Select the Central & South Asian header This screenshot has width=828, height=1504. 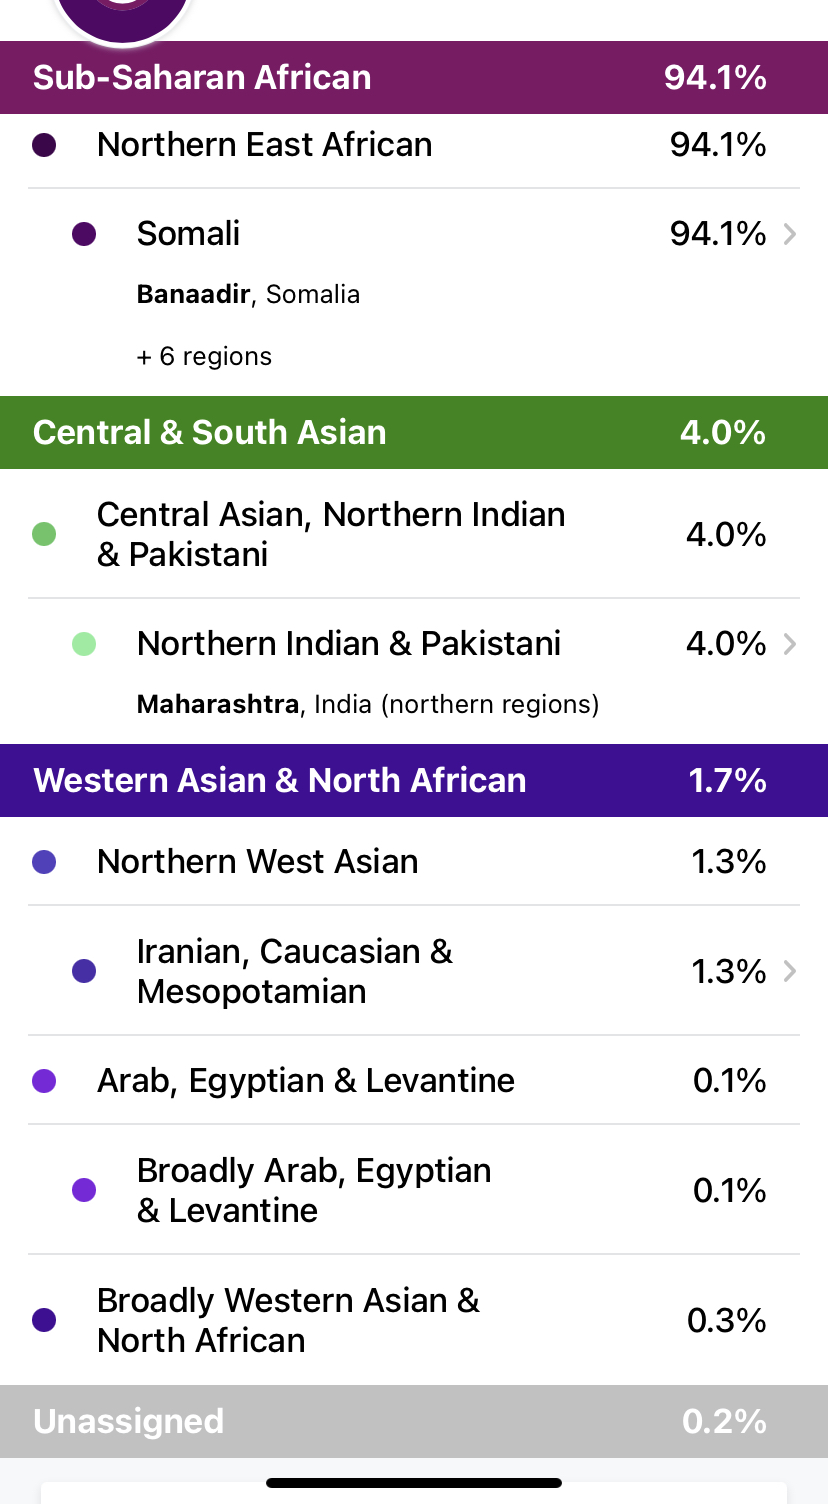[414, 432]
